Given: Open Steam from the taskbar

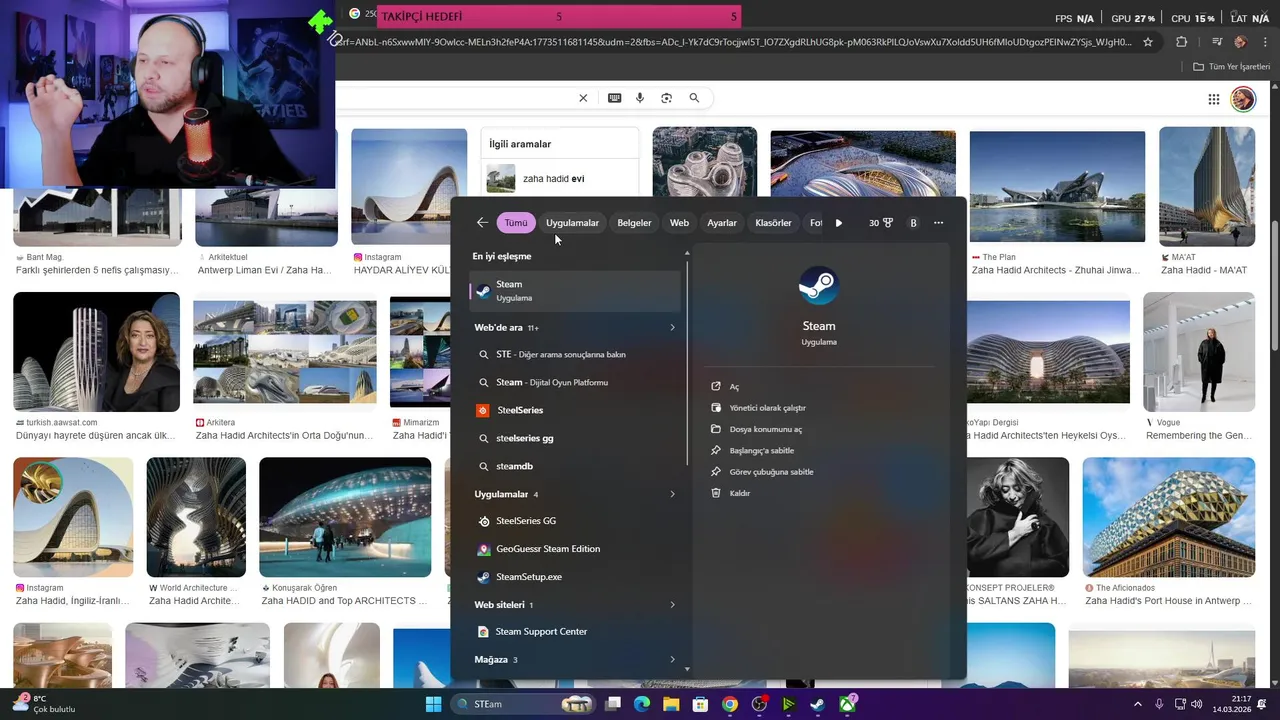Looking at the screenshot, I should tap(817, 704).
